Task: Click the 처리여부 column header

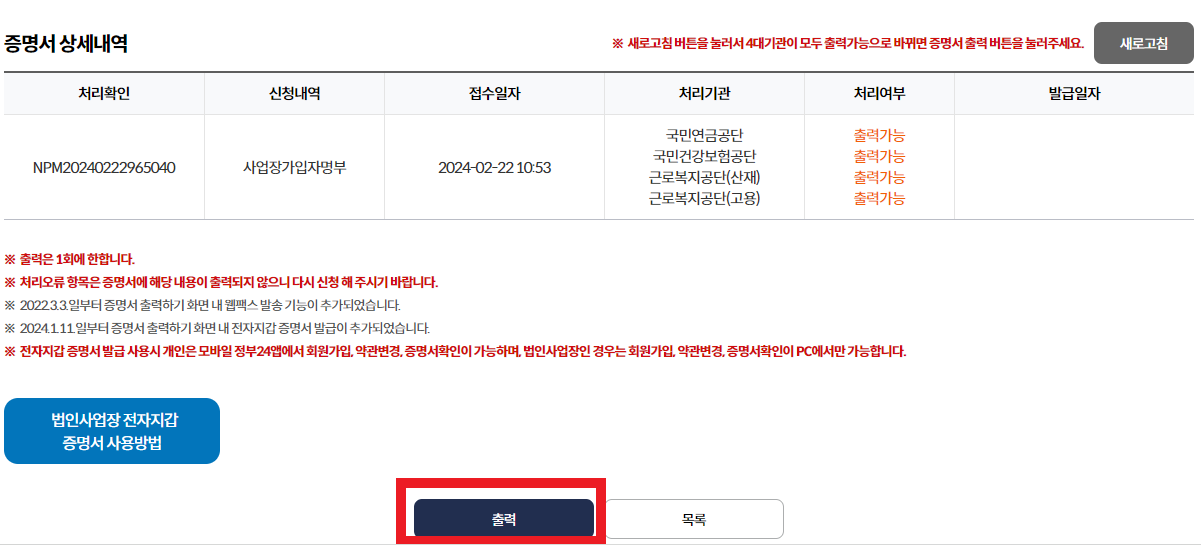Action: [879, 94]
